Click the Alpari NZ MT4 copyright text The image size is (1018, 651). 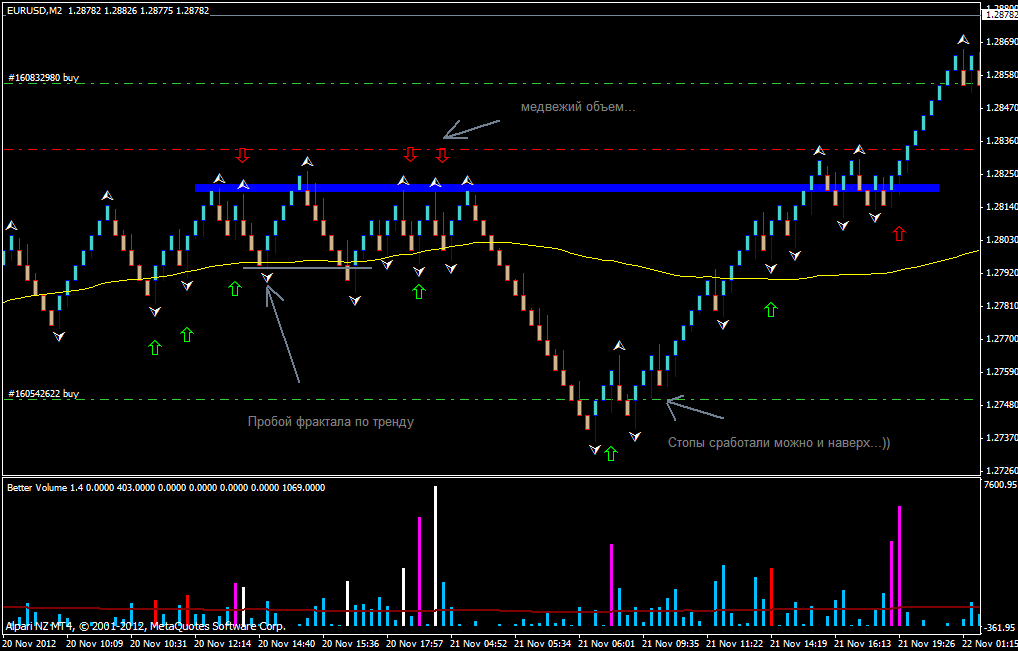(146, 627)
